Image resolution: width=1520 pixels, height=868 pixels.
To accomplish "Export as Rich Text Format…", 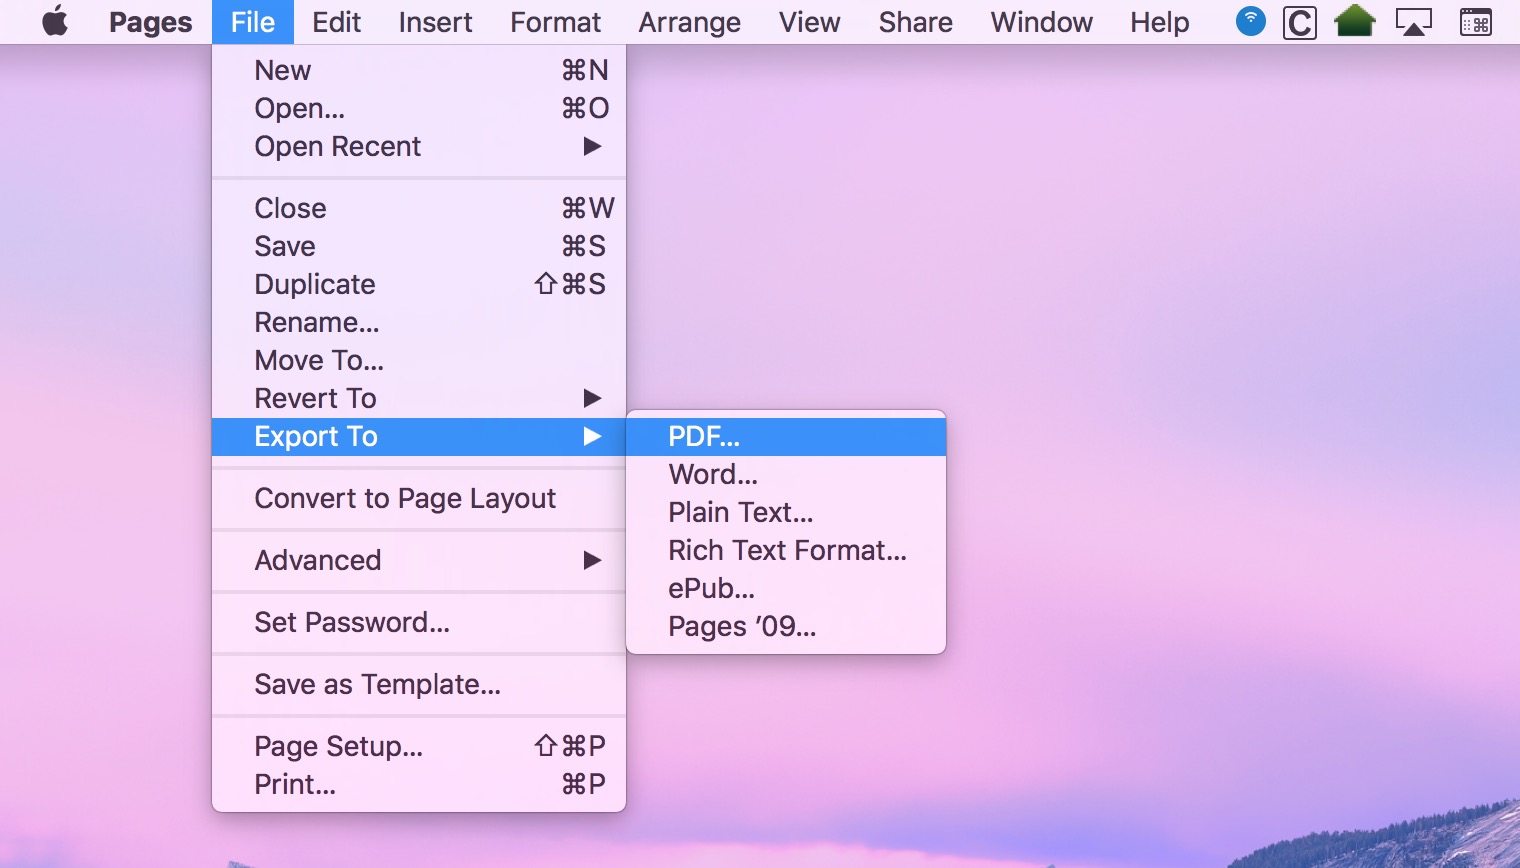I will [x=786, y=550].
